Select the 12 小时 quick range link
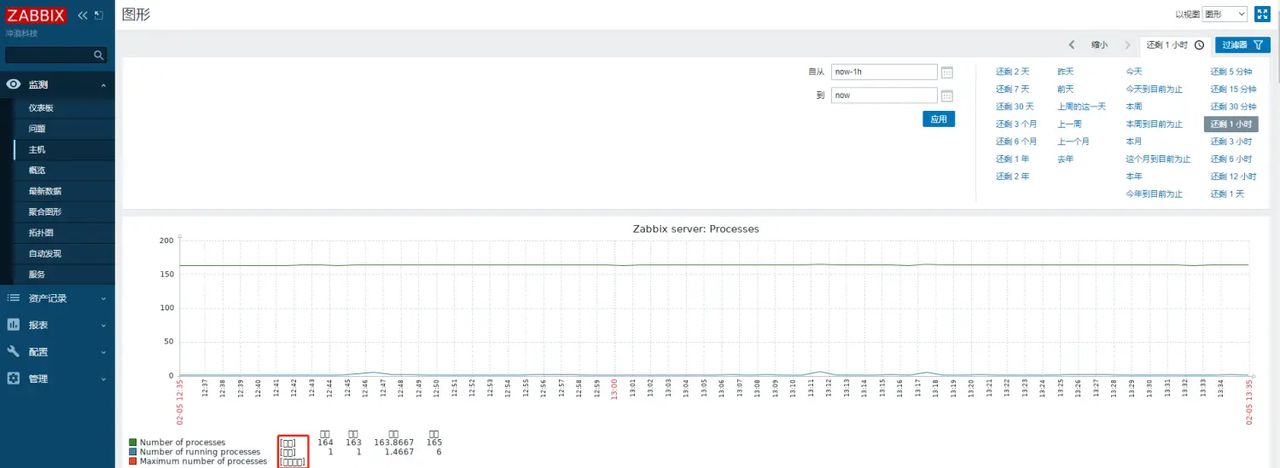 pyautogui.click(x=1233, y=176)
